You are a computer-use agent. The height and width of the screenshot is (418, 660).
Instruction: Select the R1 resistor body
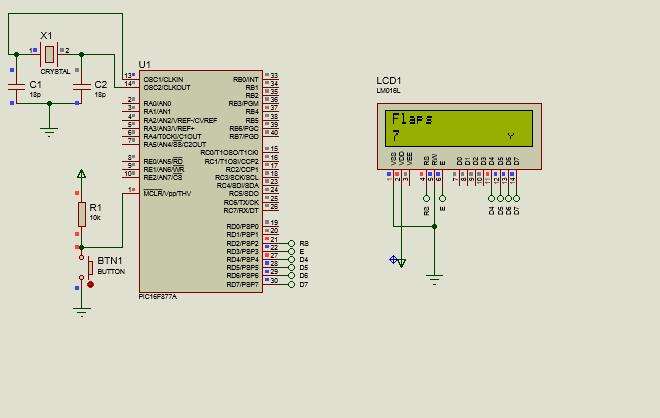pyautogui.click(x=82, y=214)
